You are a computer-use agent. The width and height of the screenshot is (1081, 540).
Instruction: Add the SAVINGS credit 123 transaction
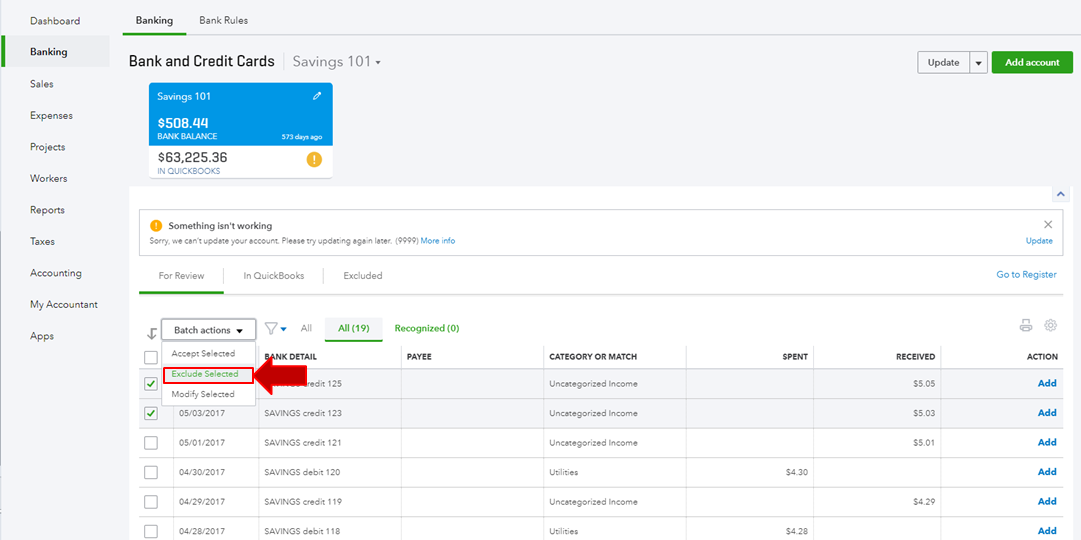[x=1047, y=413]
